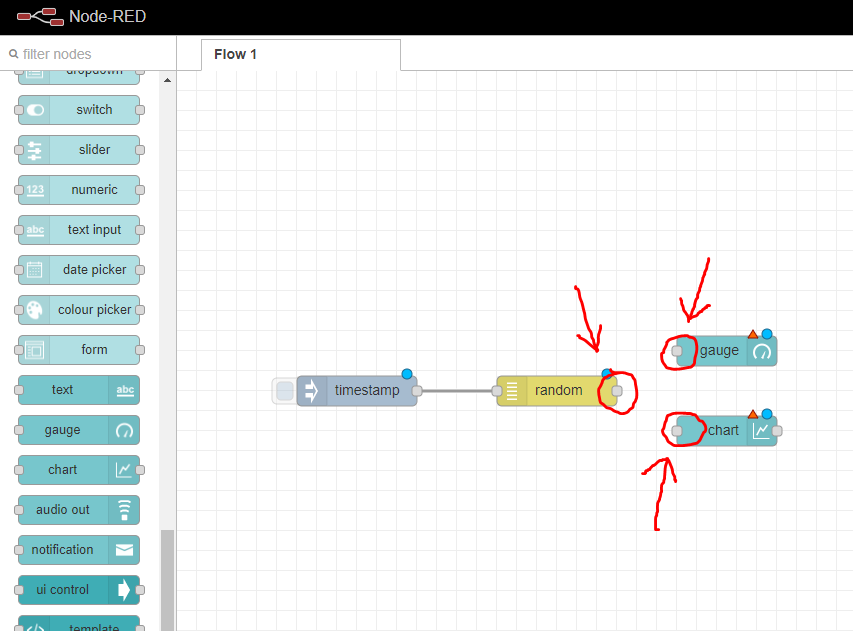The image size is (853, 631).
Task: Select the text input node from the palette
Action: 78,230
